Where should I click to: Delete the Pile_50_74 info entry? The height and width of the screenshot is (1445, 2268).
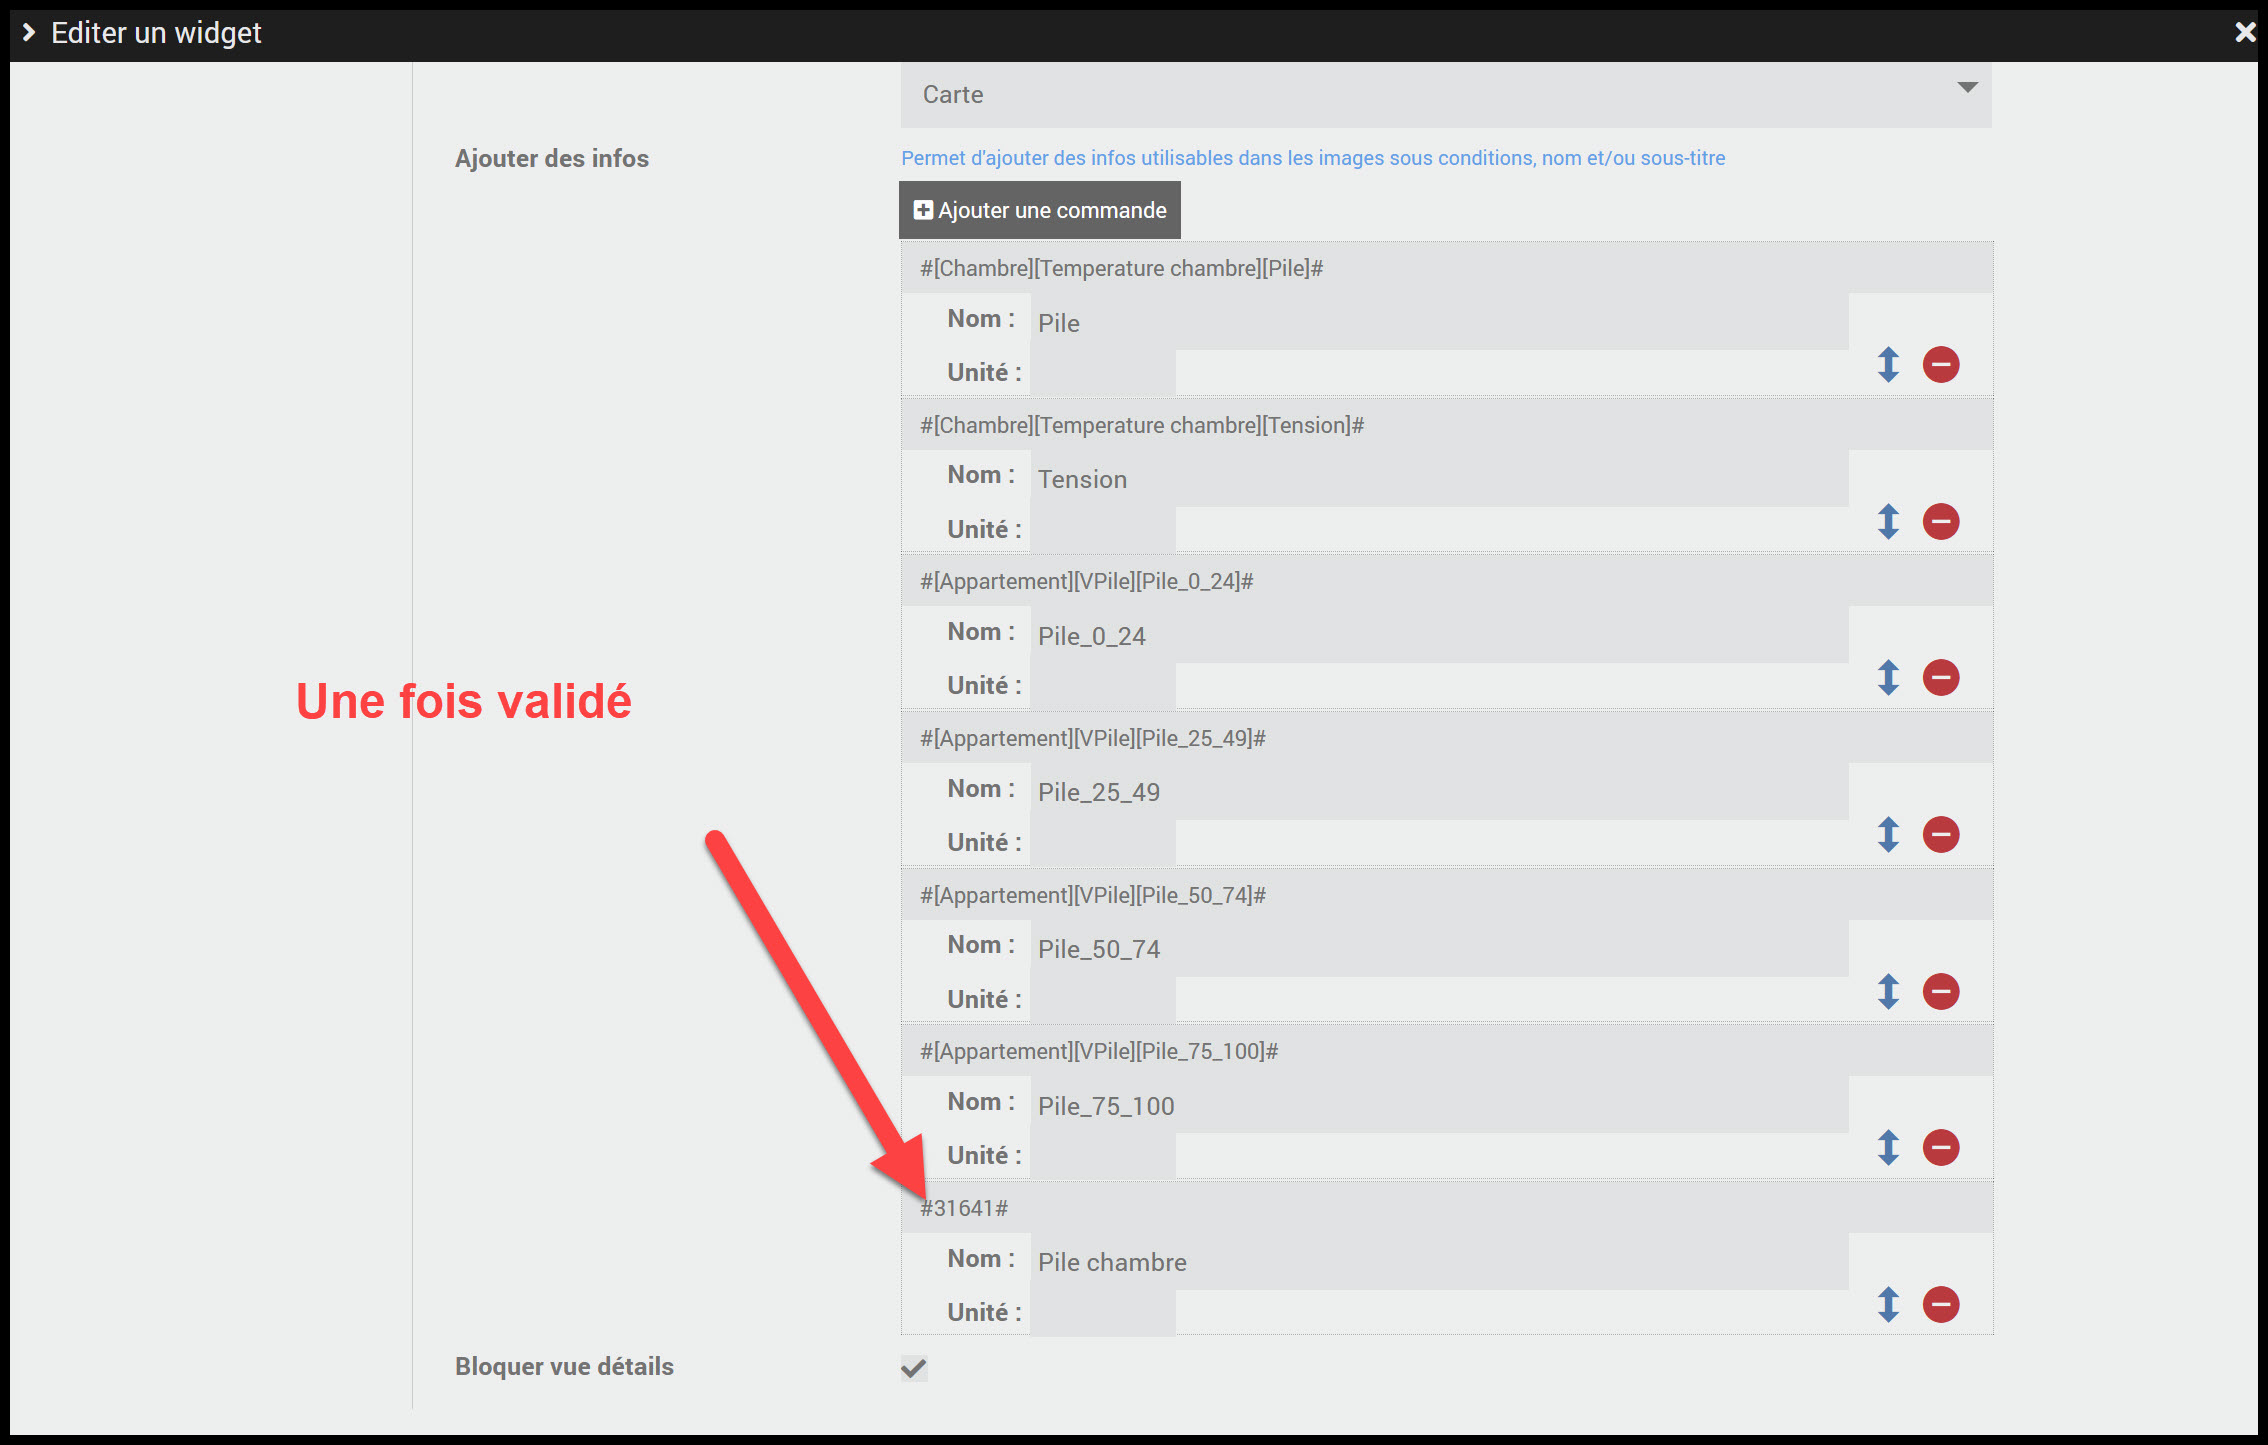point(1940,991)
